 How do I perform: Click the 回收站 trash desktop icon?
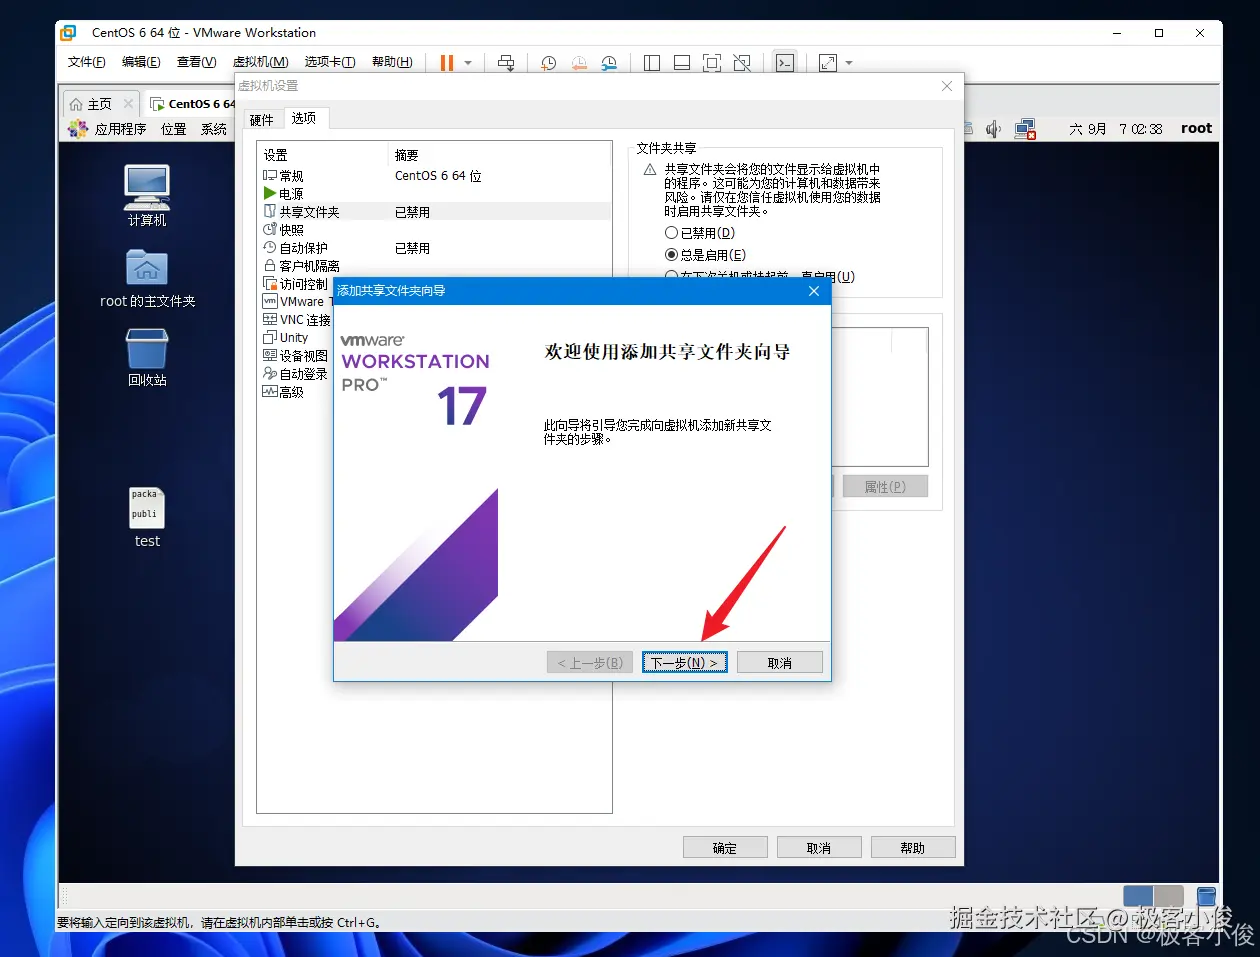point(147,357)
